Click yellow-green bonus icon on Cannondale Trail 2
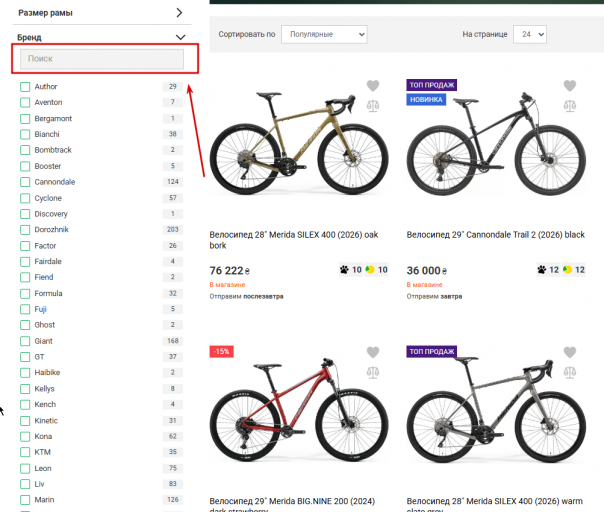604x512 pixels. 567,270
